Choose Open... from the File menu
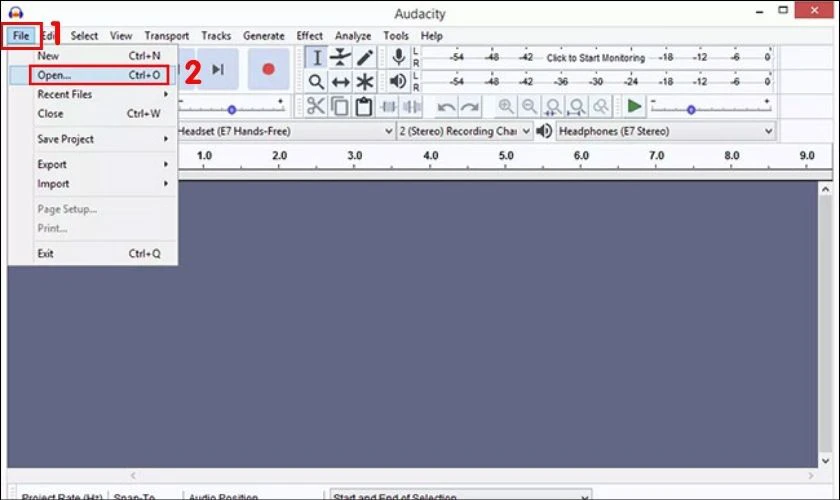 [x=93, y=75]
